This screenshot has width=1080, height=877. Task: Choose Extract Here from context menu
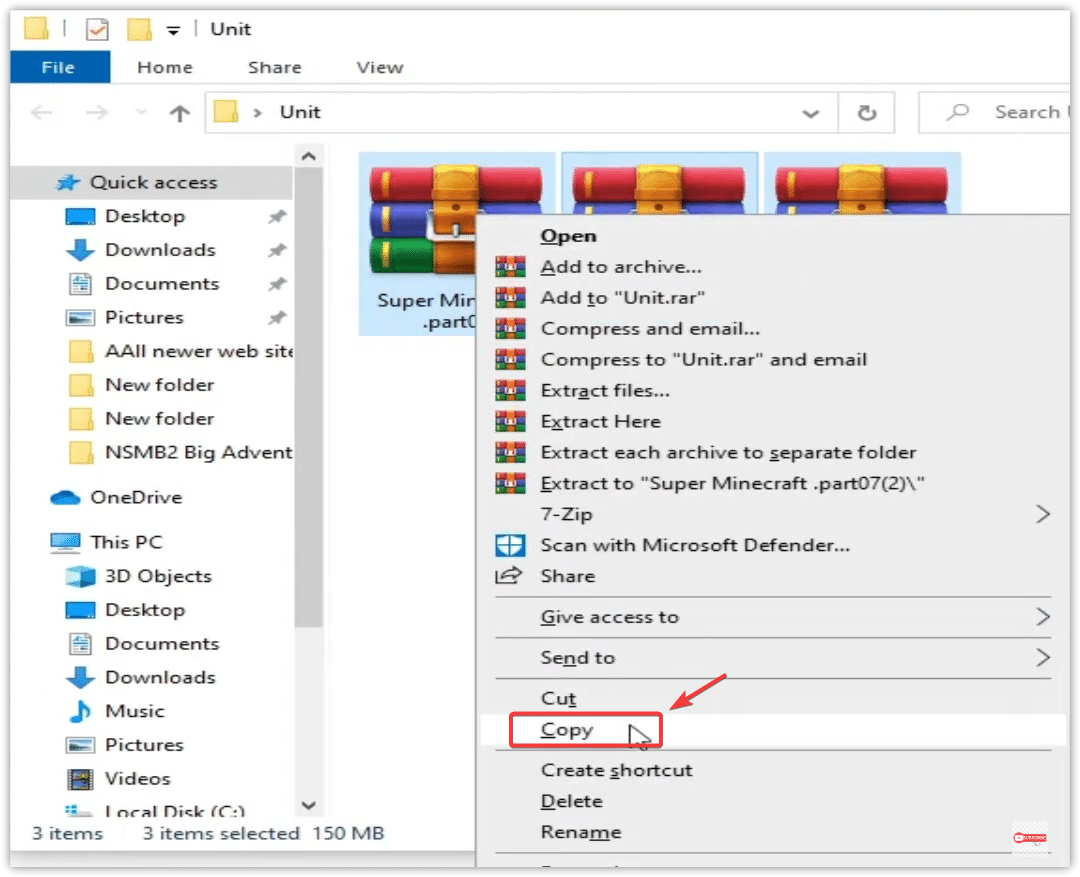(x=600, y=421)
